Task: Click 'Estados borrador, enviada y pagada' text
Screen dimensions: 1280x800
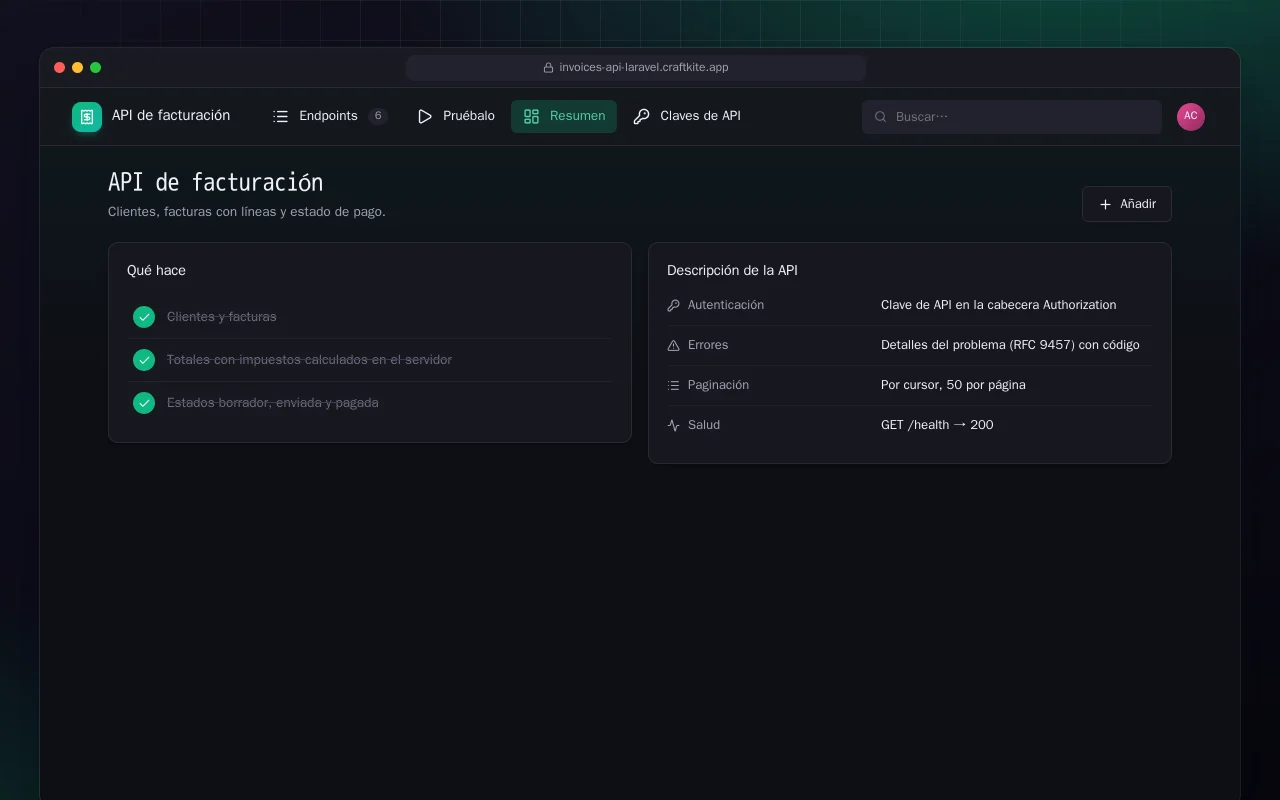Action: click(x=273, y=403)
